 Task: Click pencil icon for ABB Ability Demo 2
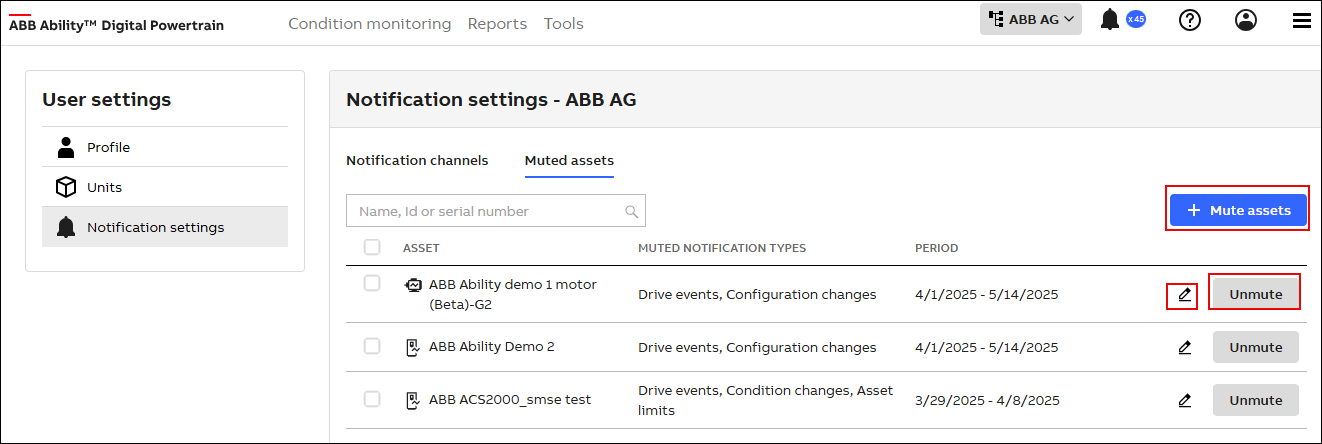click(x=1184, y=347)
